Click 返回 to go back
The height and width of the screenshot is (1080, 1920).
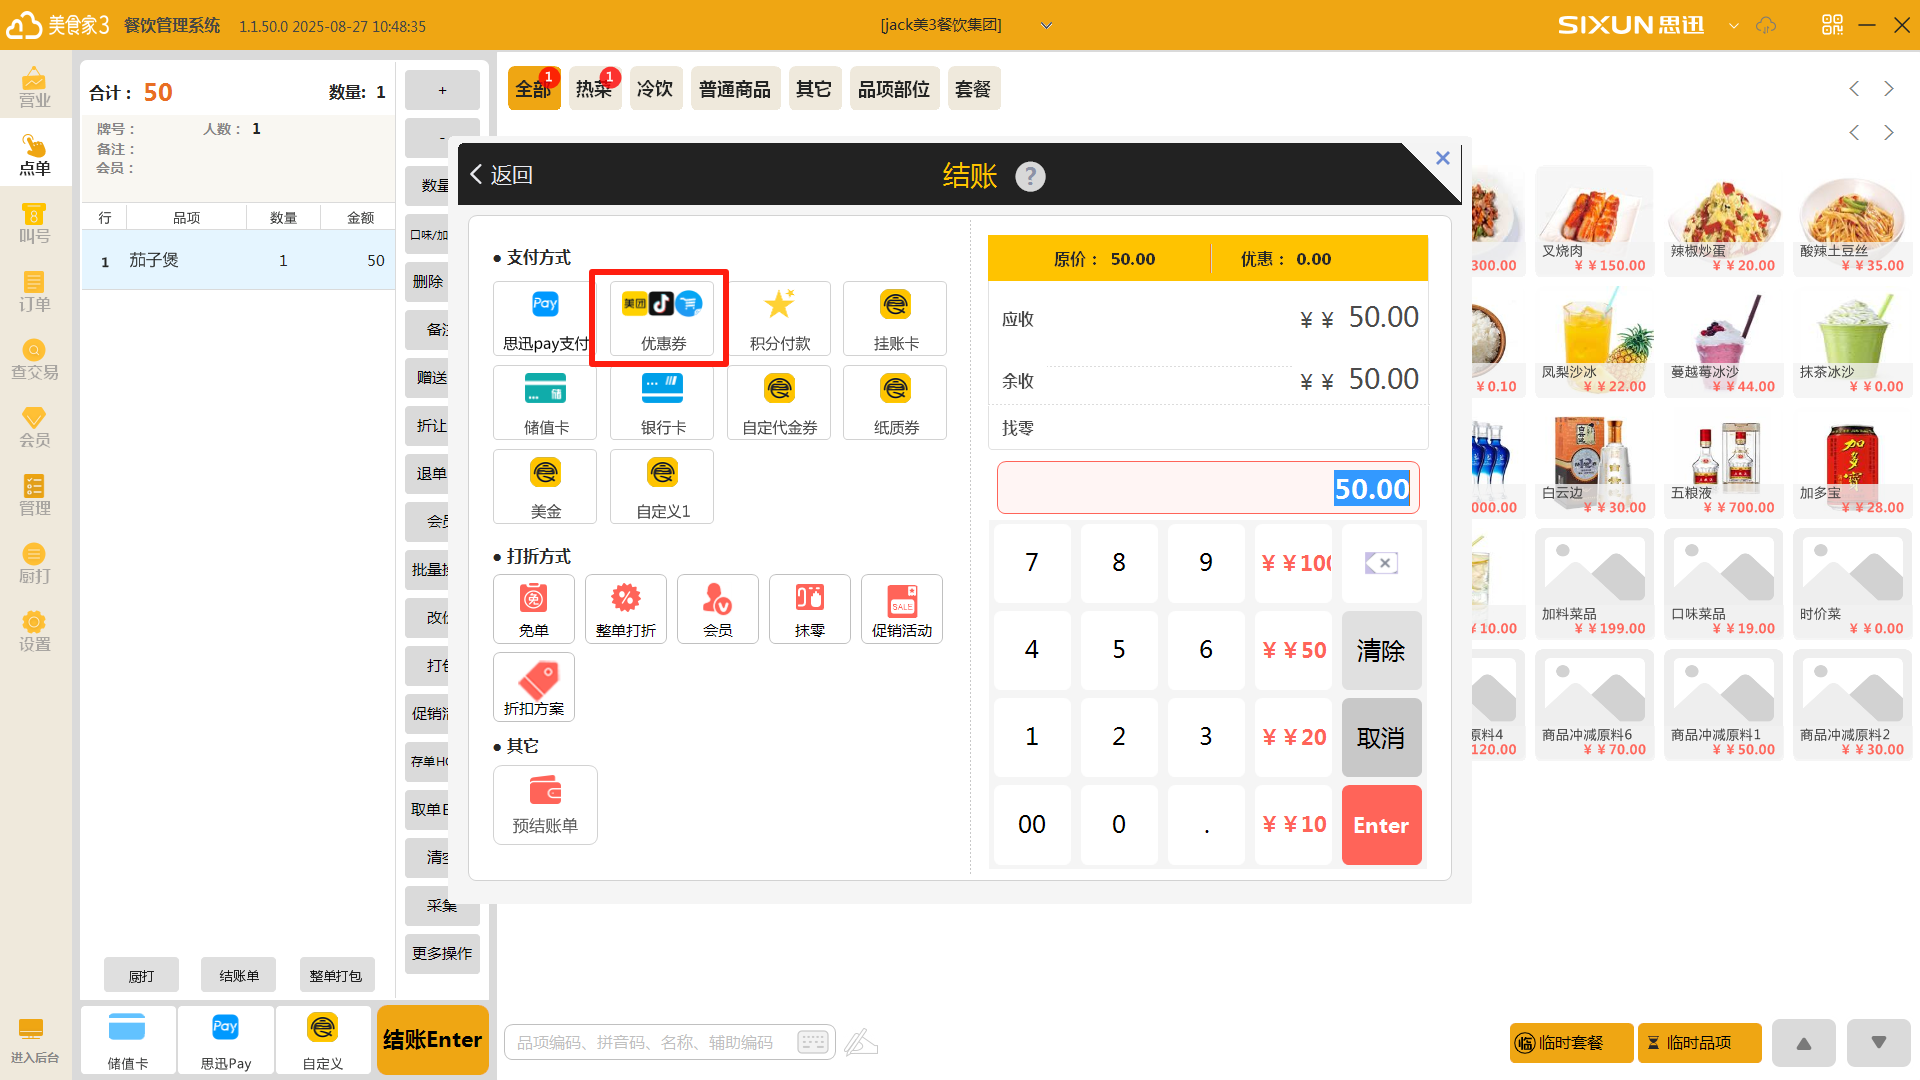coord(501,175)
